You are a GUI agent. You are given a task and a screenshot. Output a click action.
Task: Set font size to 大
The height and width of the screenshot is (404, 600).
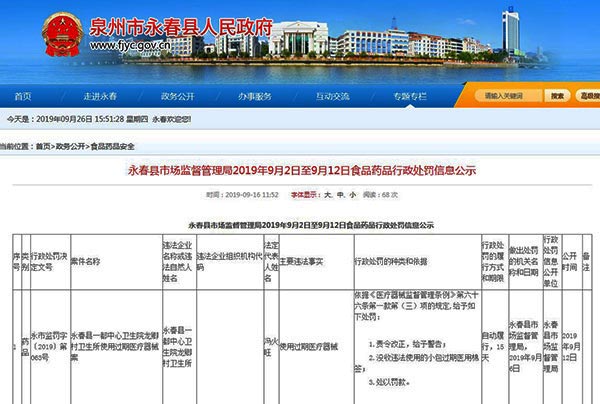[x=326, y=194]
